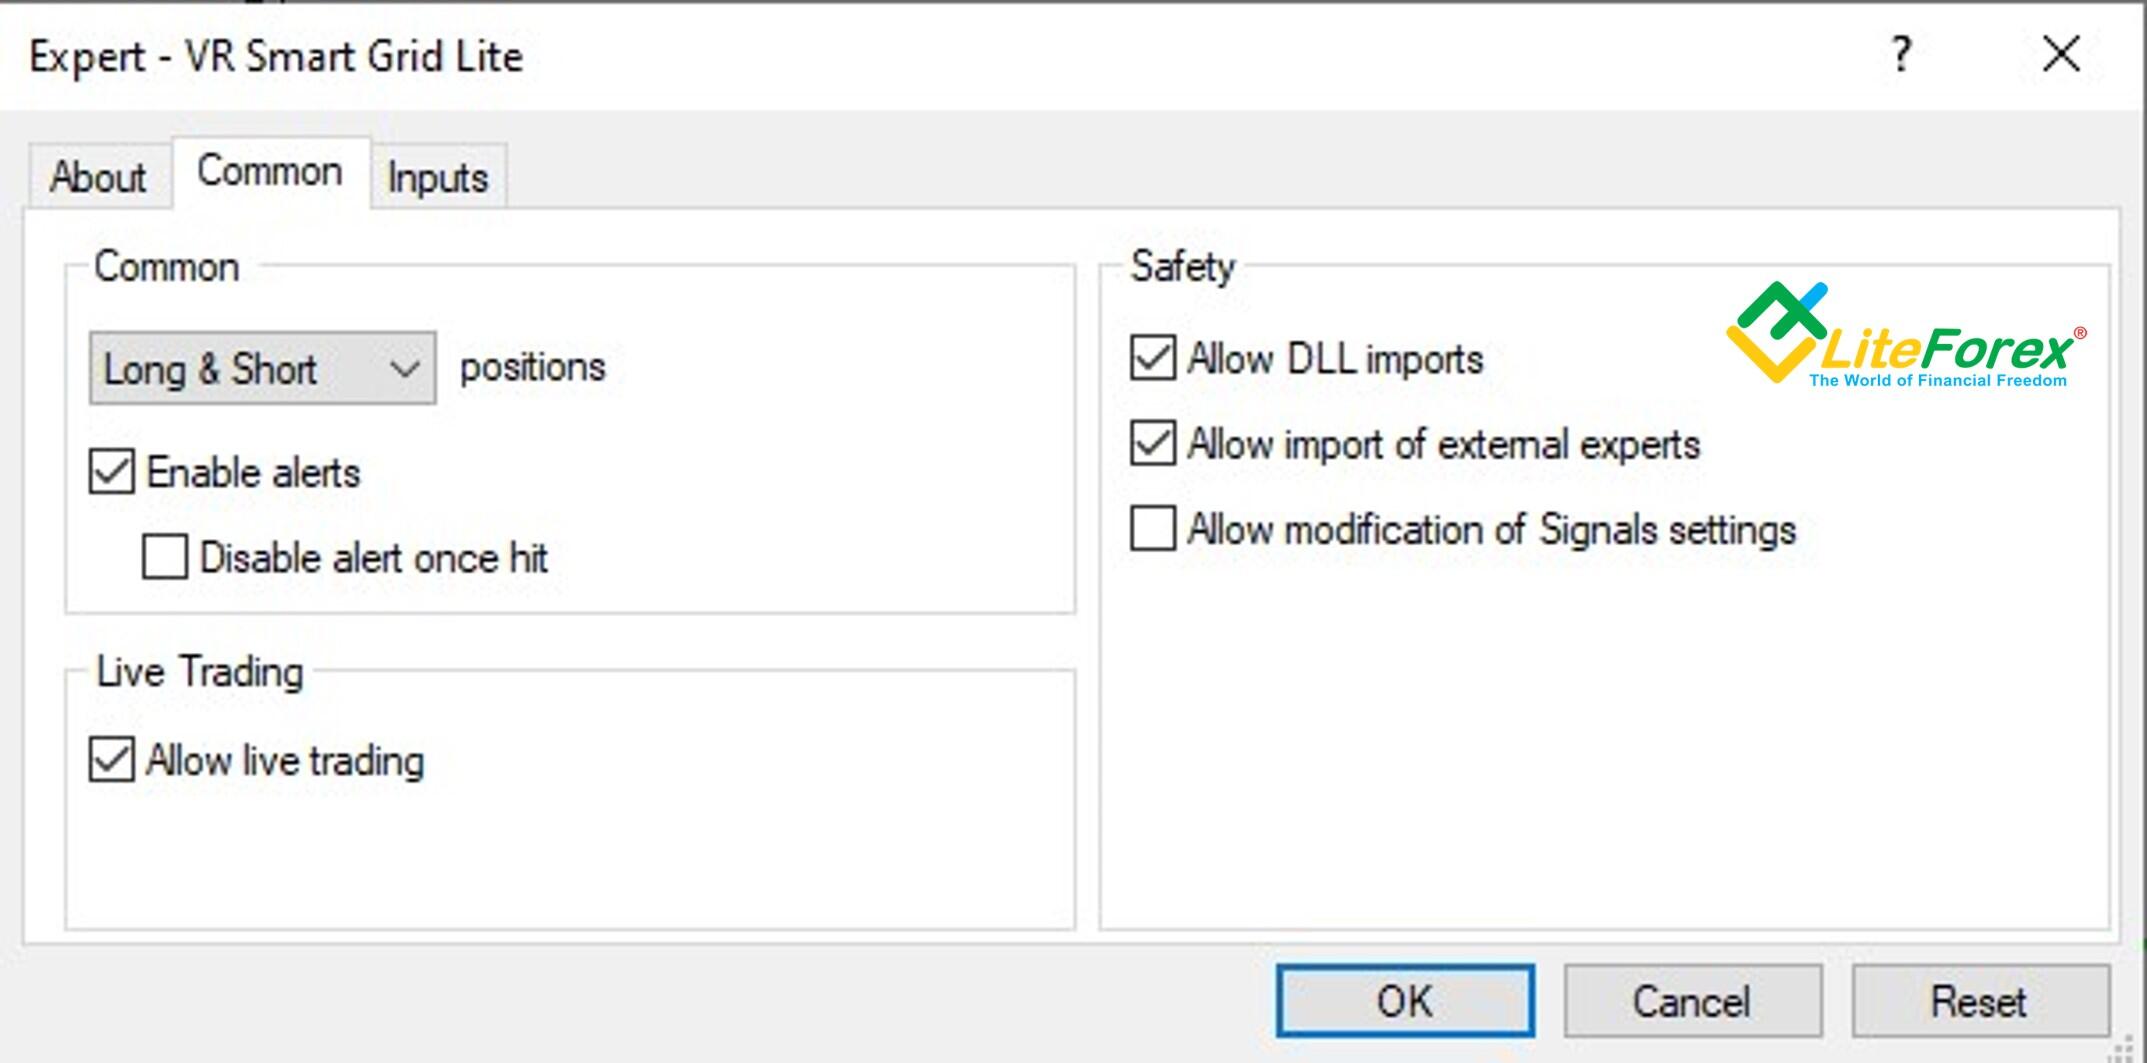The height and width of the screenshot is (1063, 2147).
Task: Toggle Allow DLL imports checkbox
Action: click(x=1153, y=358)
